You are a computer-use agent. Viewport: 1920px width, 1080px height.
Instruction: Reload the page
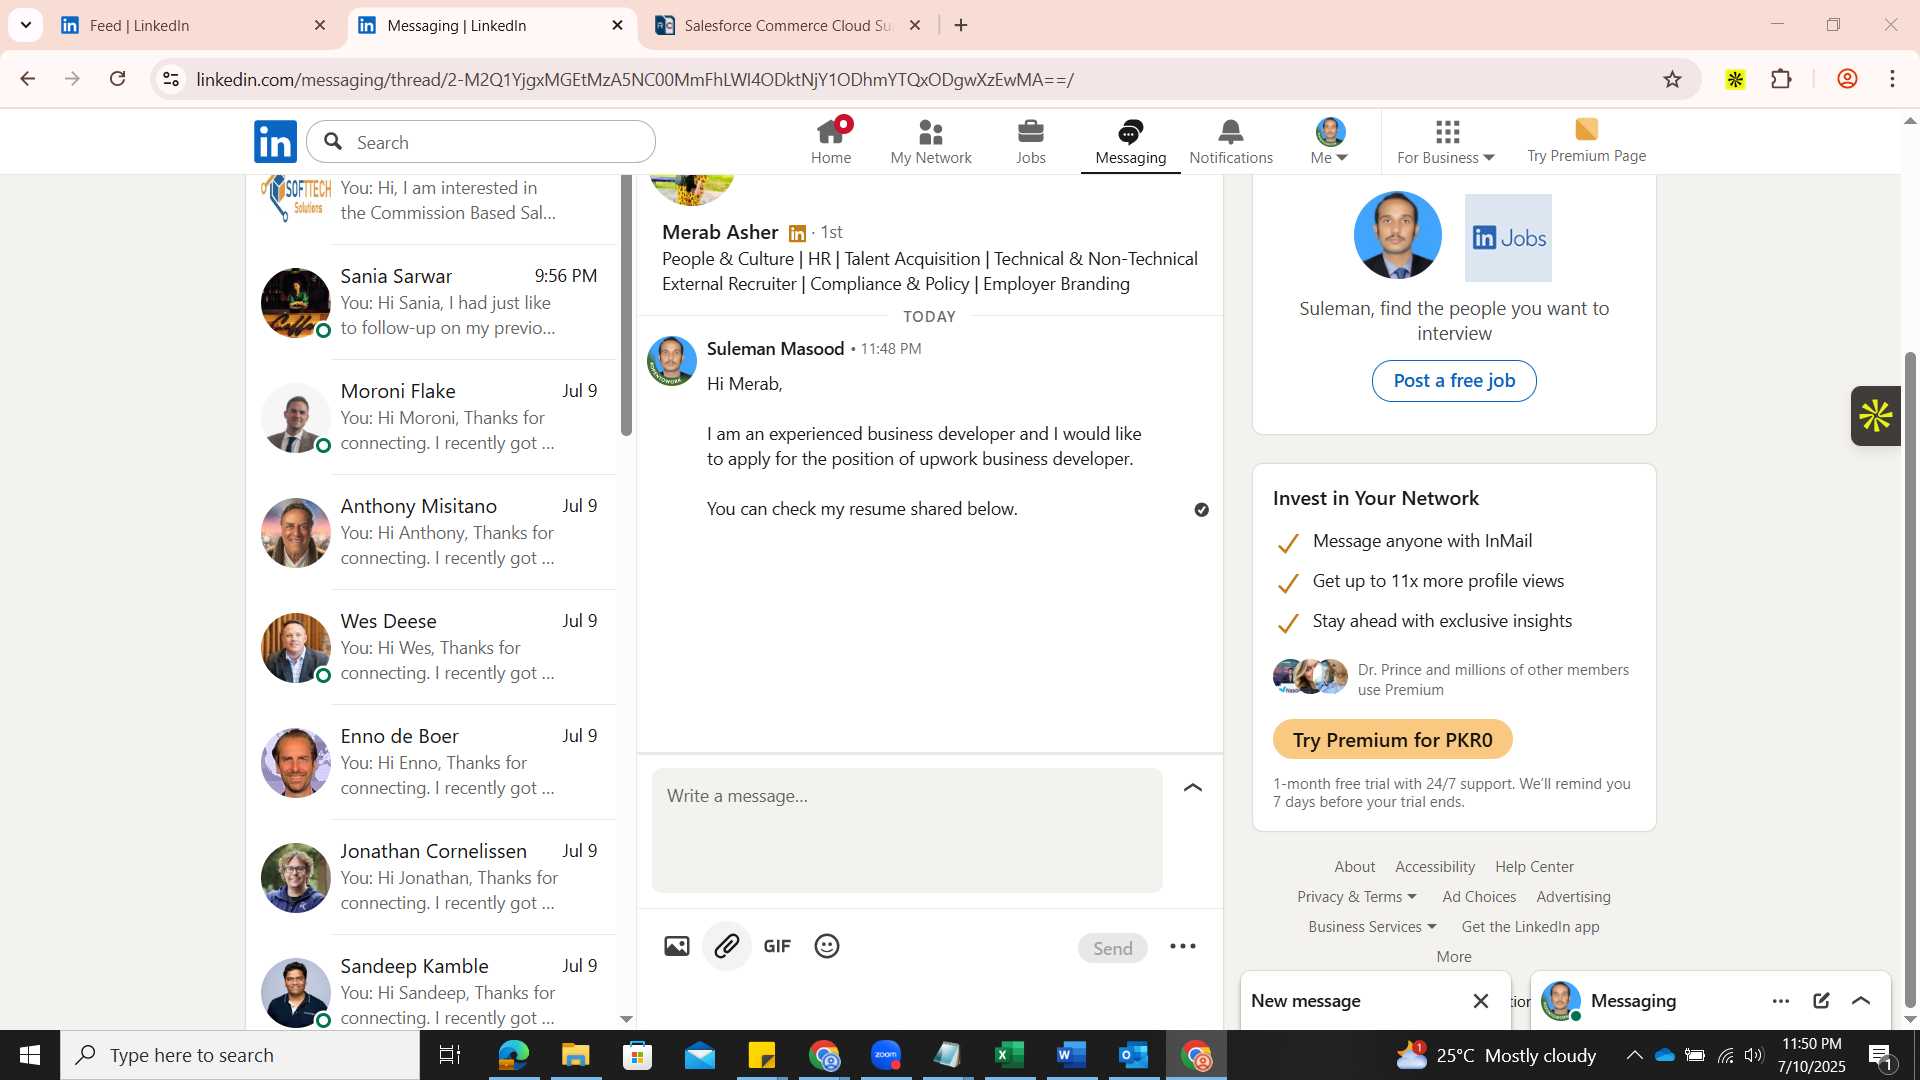pyautogui.click(x=118, y=79)
